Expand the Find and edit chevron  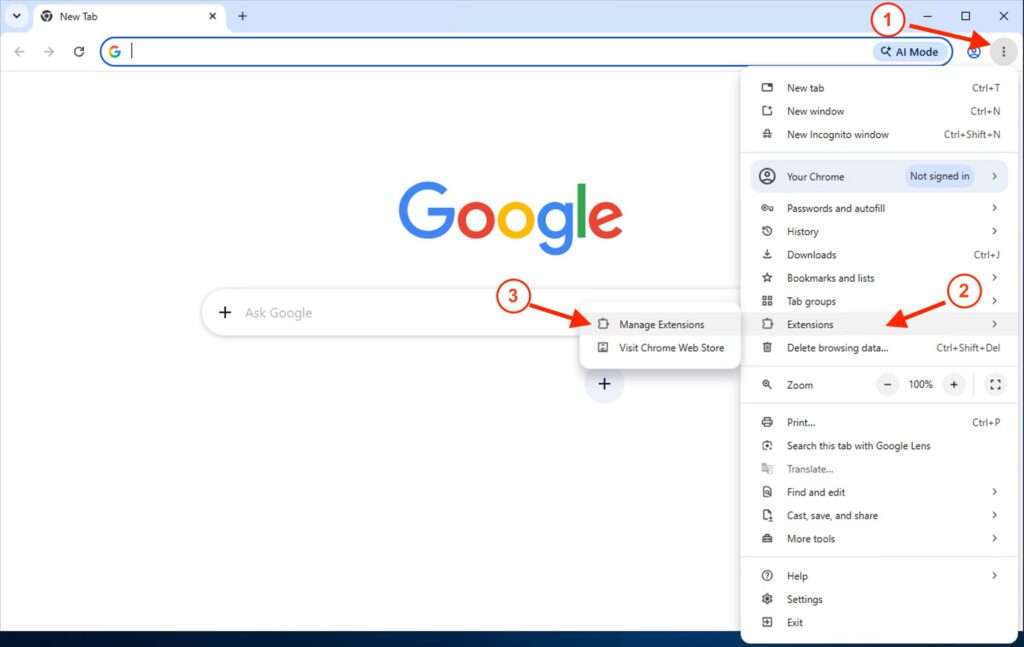point(995,492)
